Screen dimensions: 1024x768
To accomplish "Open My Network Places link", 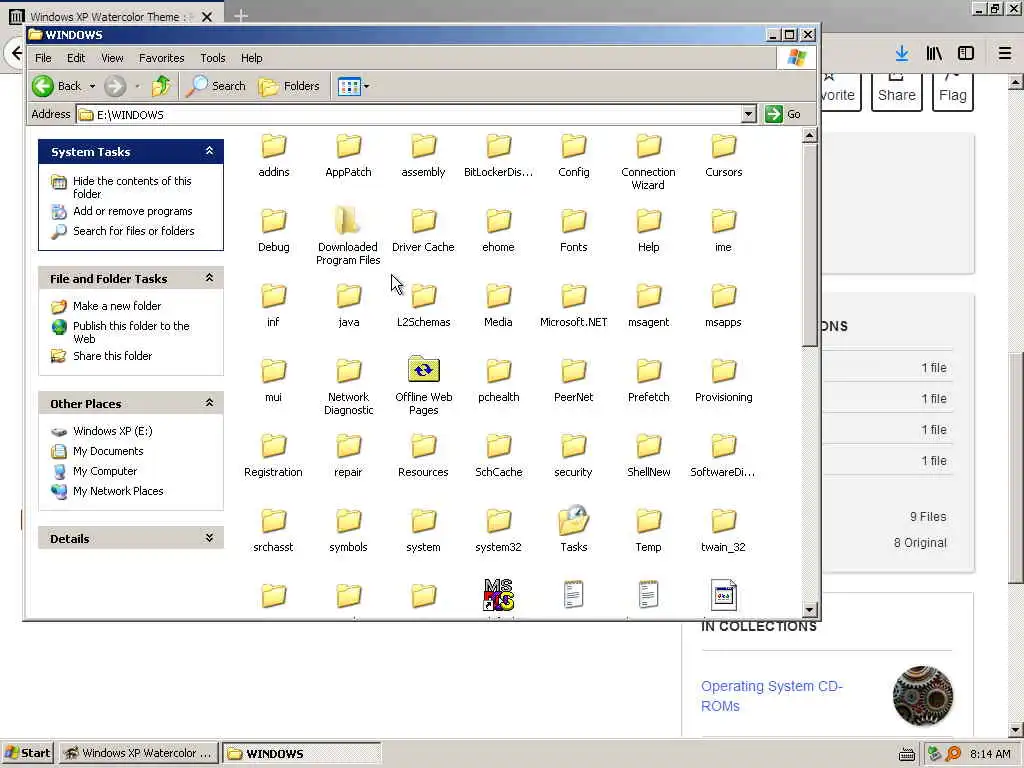I will pyautogui.click(x=118, y=491).
